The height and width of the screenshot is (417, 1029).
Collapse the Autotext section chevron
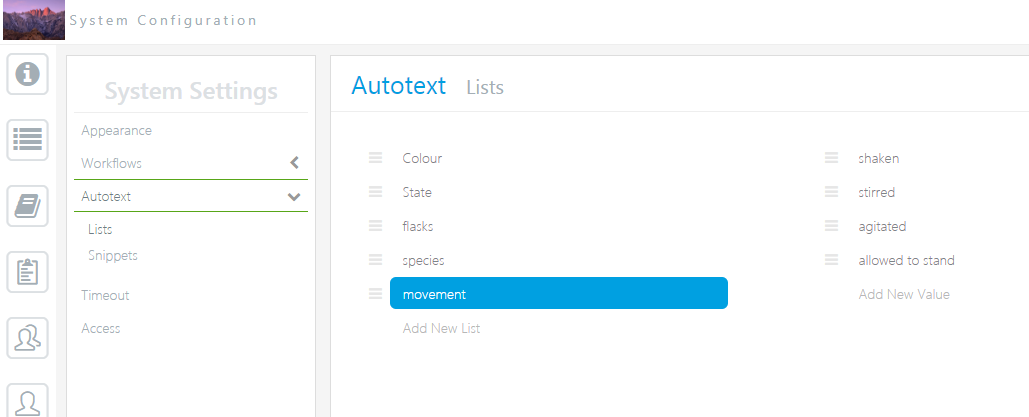[294, 197]
